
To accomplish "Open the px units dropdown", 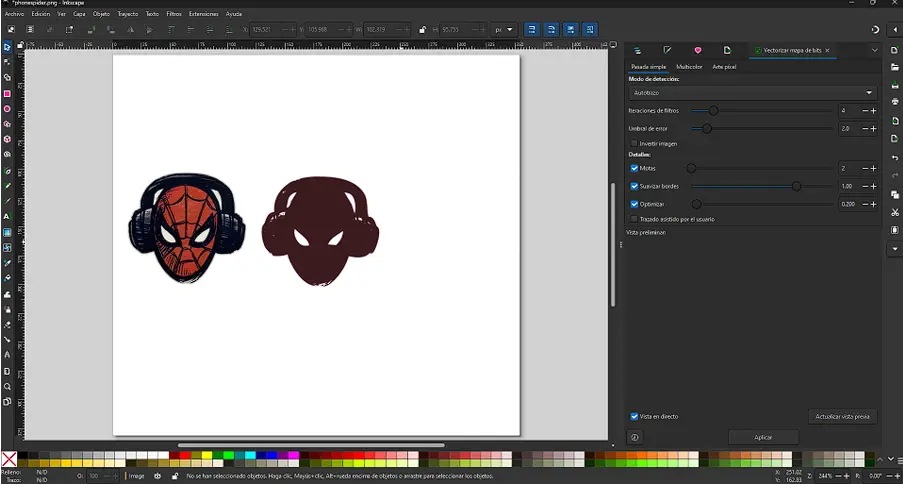I will click(x=503, y=29).
